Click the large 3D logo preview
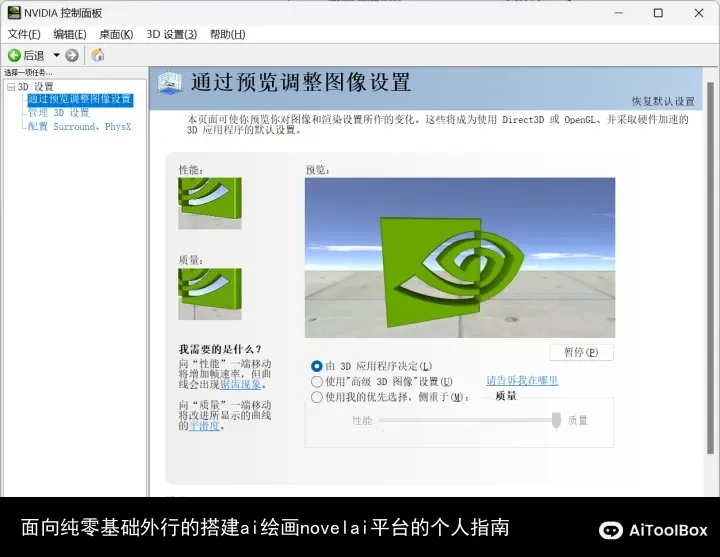Image resolution: width=720 pixels, height=557 pixels. point(460,258)
